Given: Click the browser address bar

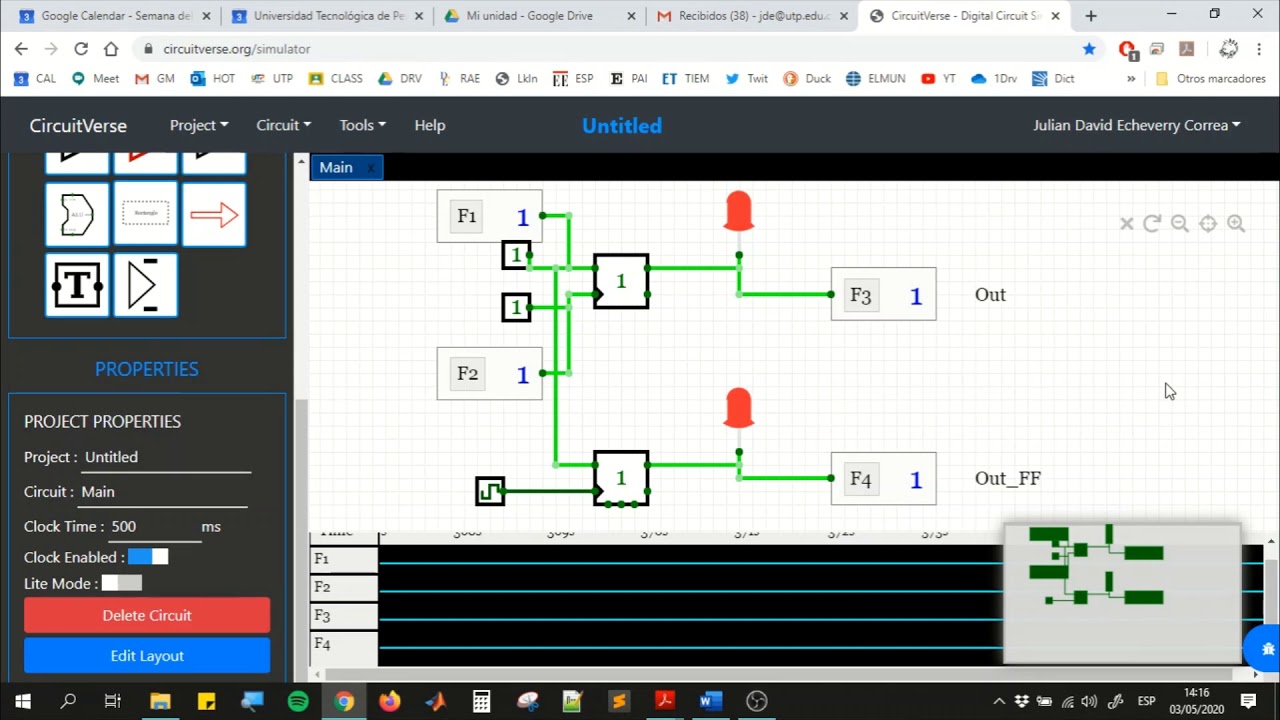Looking at the screenshot, I should point(610,49).
